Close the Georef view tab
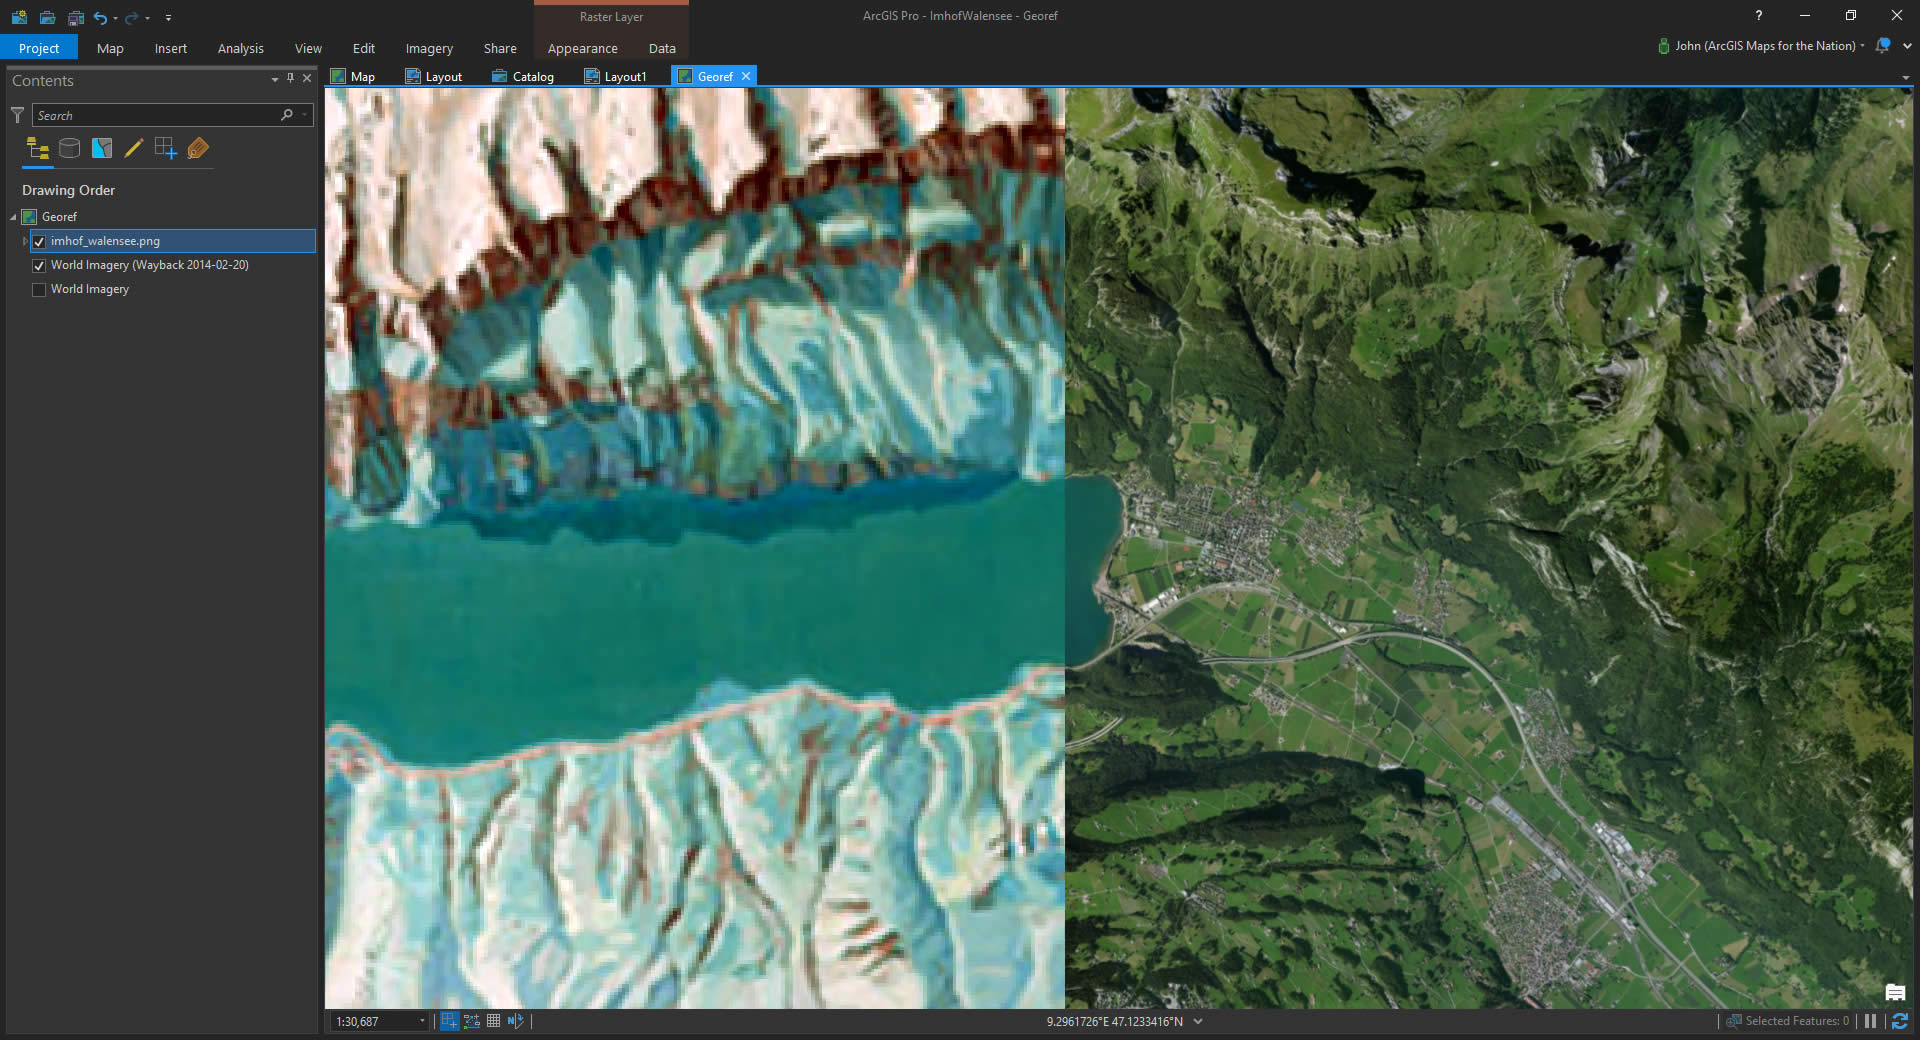The width and height of the screenshot is (1920, 1040). 746,76
